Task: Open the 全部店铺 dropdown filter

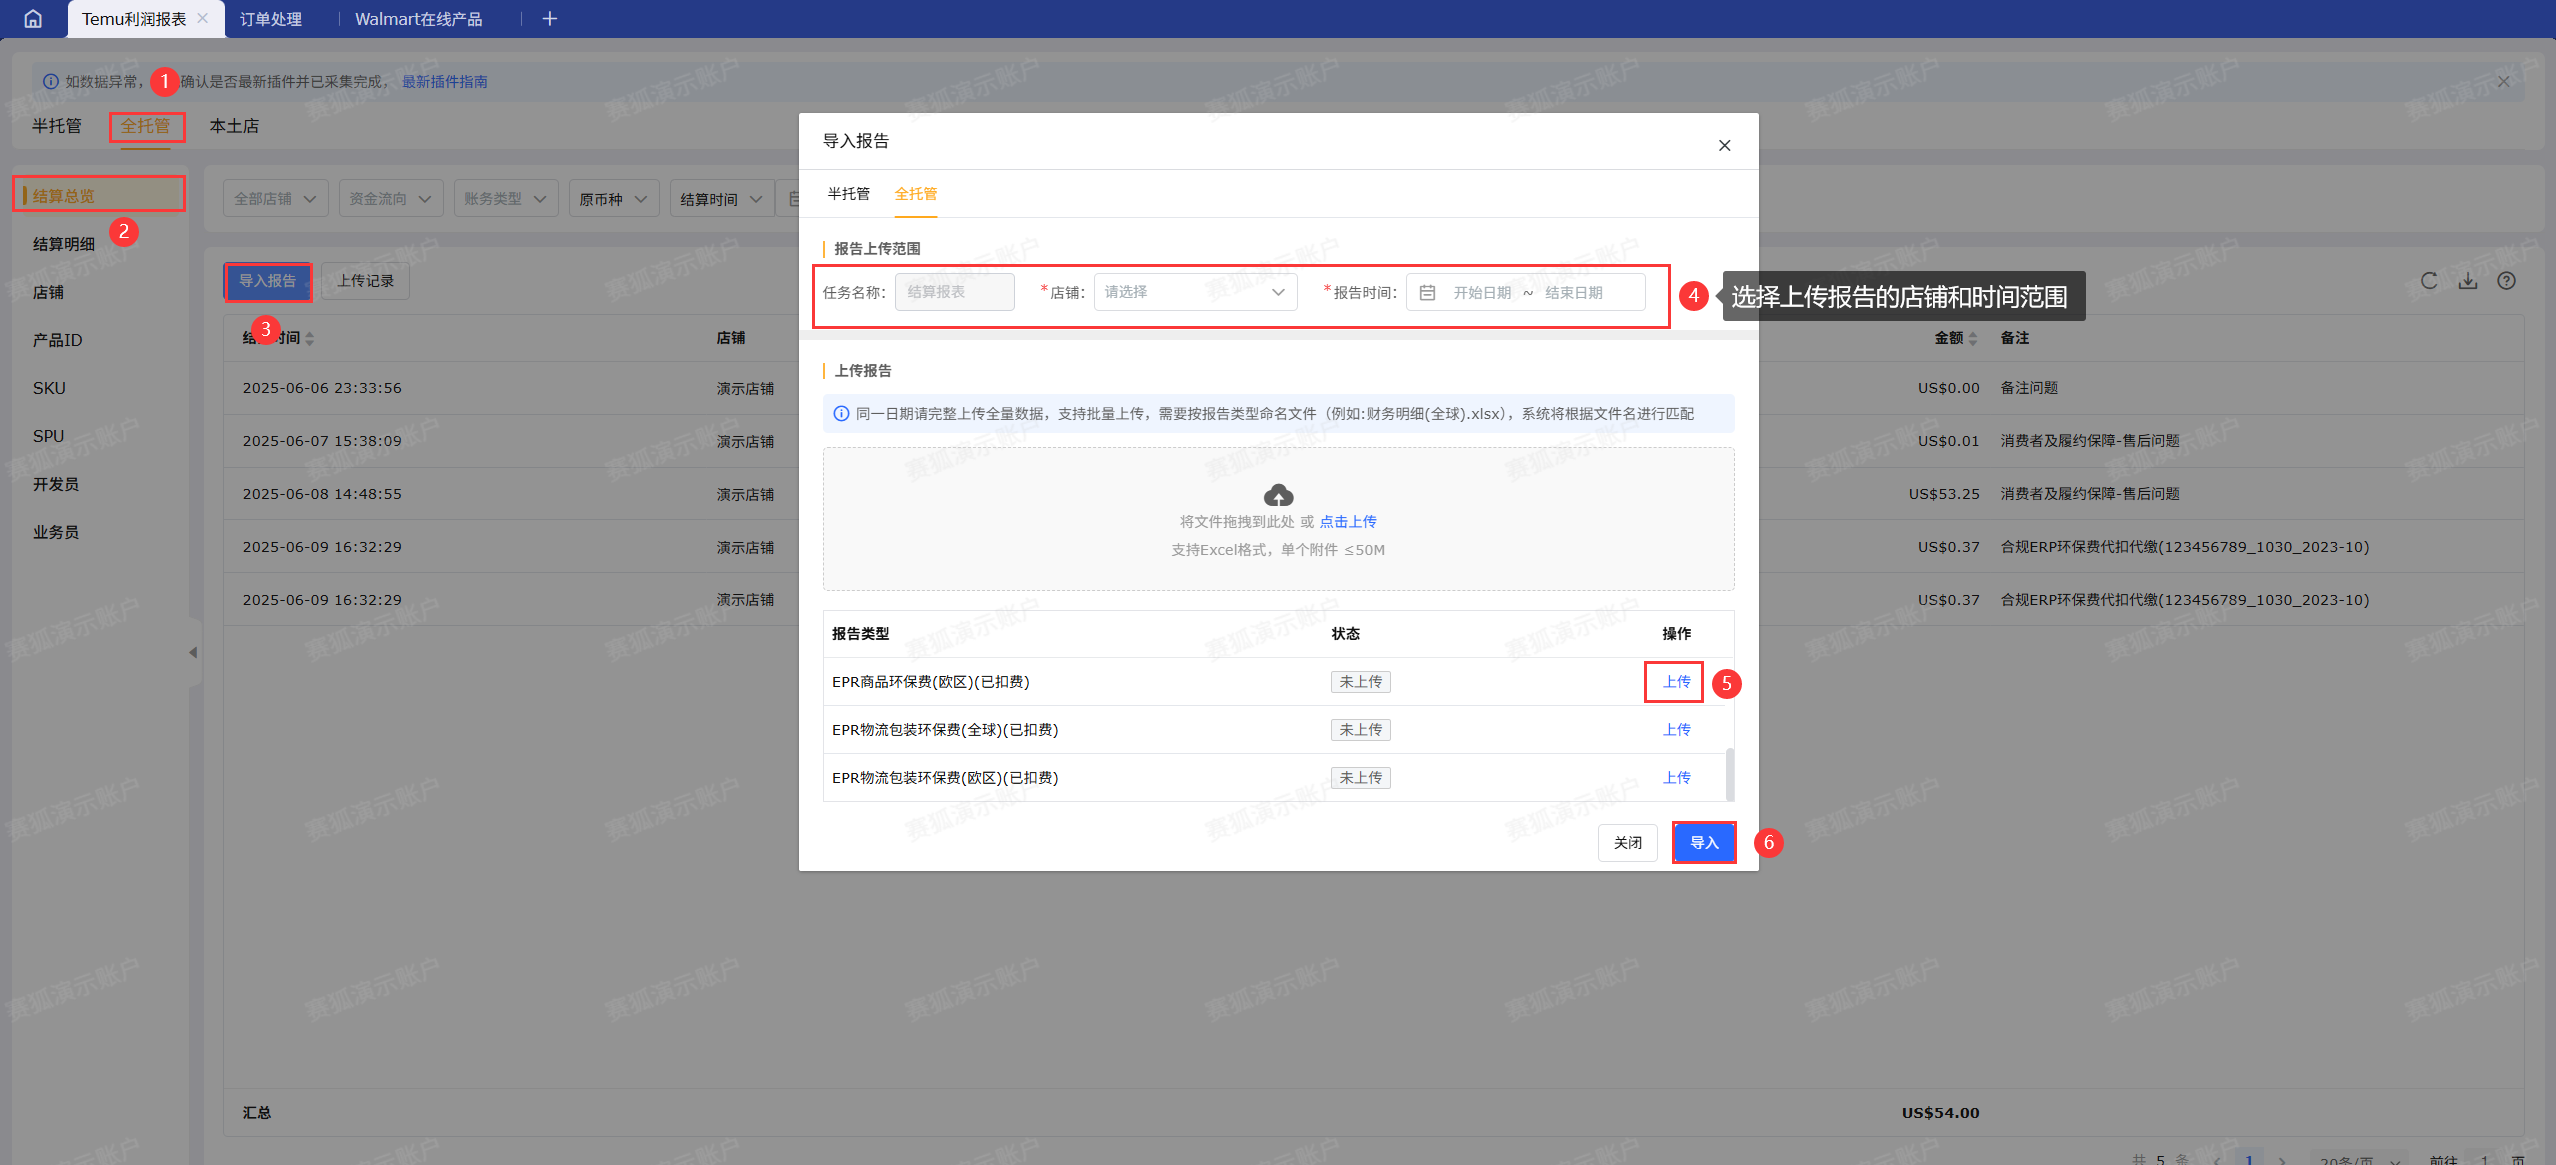Action: coord(275,199)
